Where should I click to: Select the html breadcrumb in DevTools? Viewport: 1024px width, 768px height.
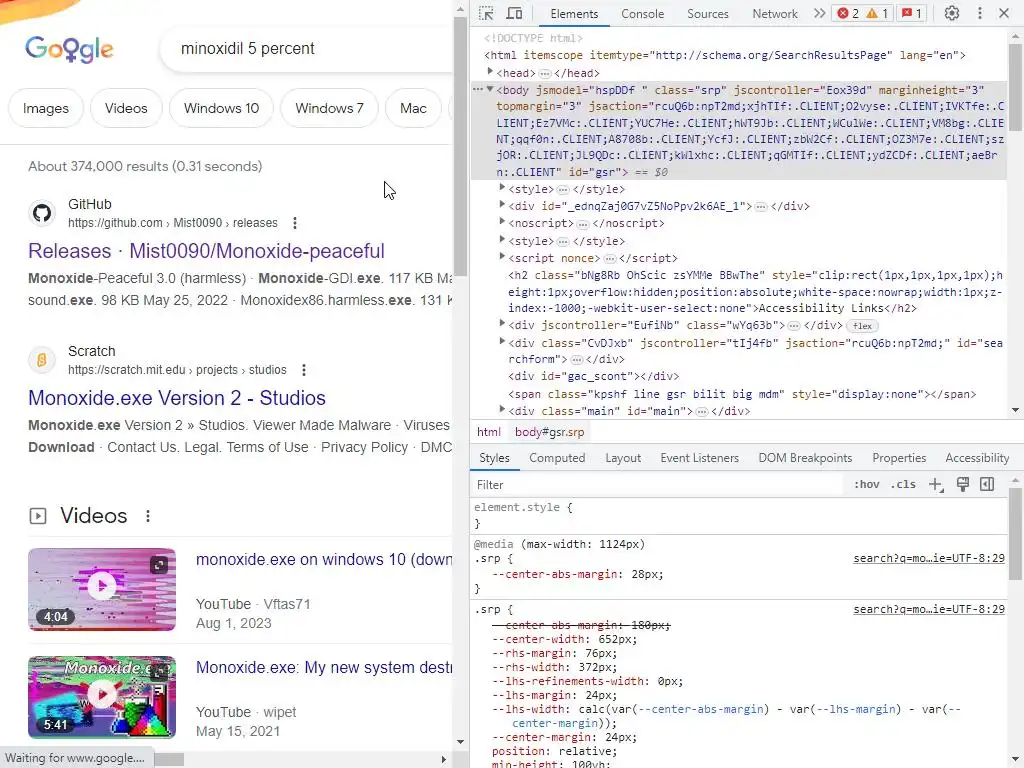tap(488, 432)
